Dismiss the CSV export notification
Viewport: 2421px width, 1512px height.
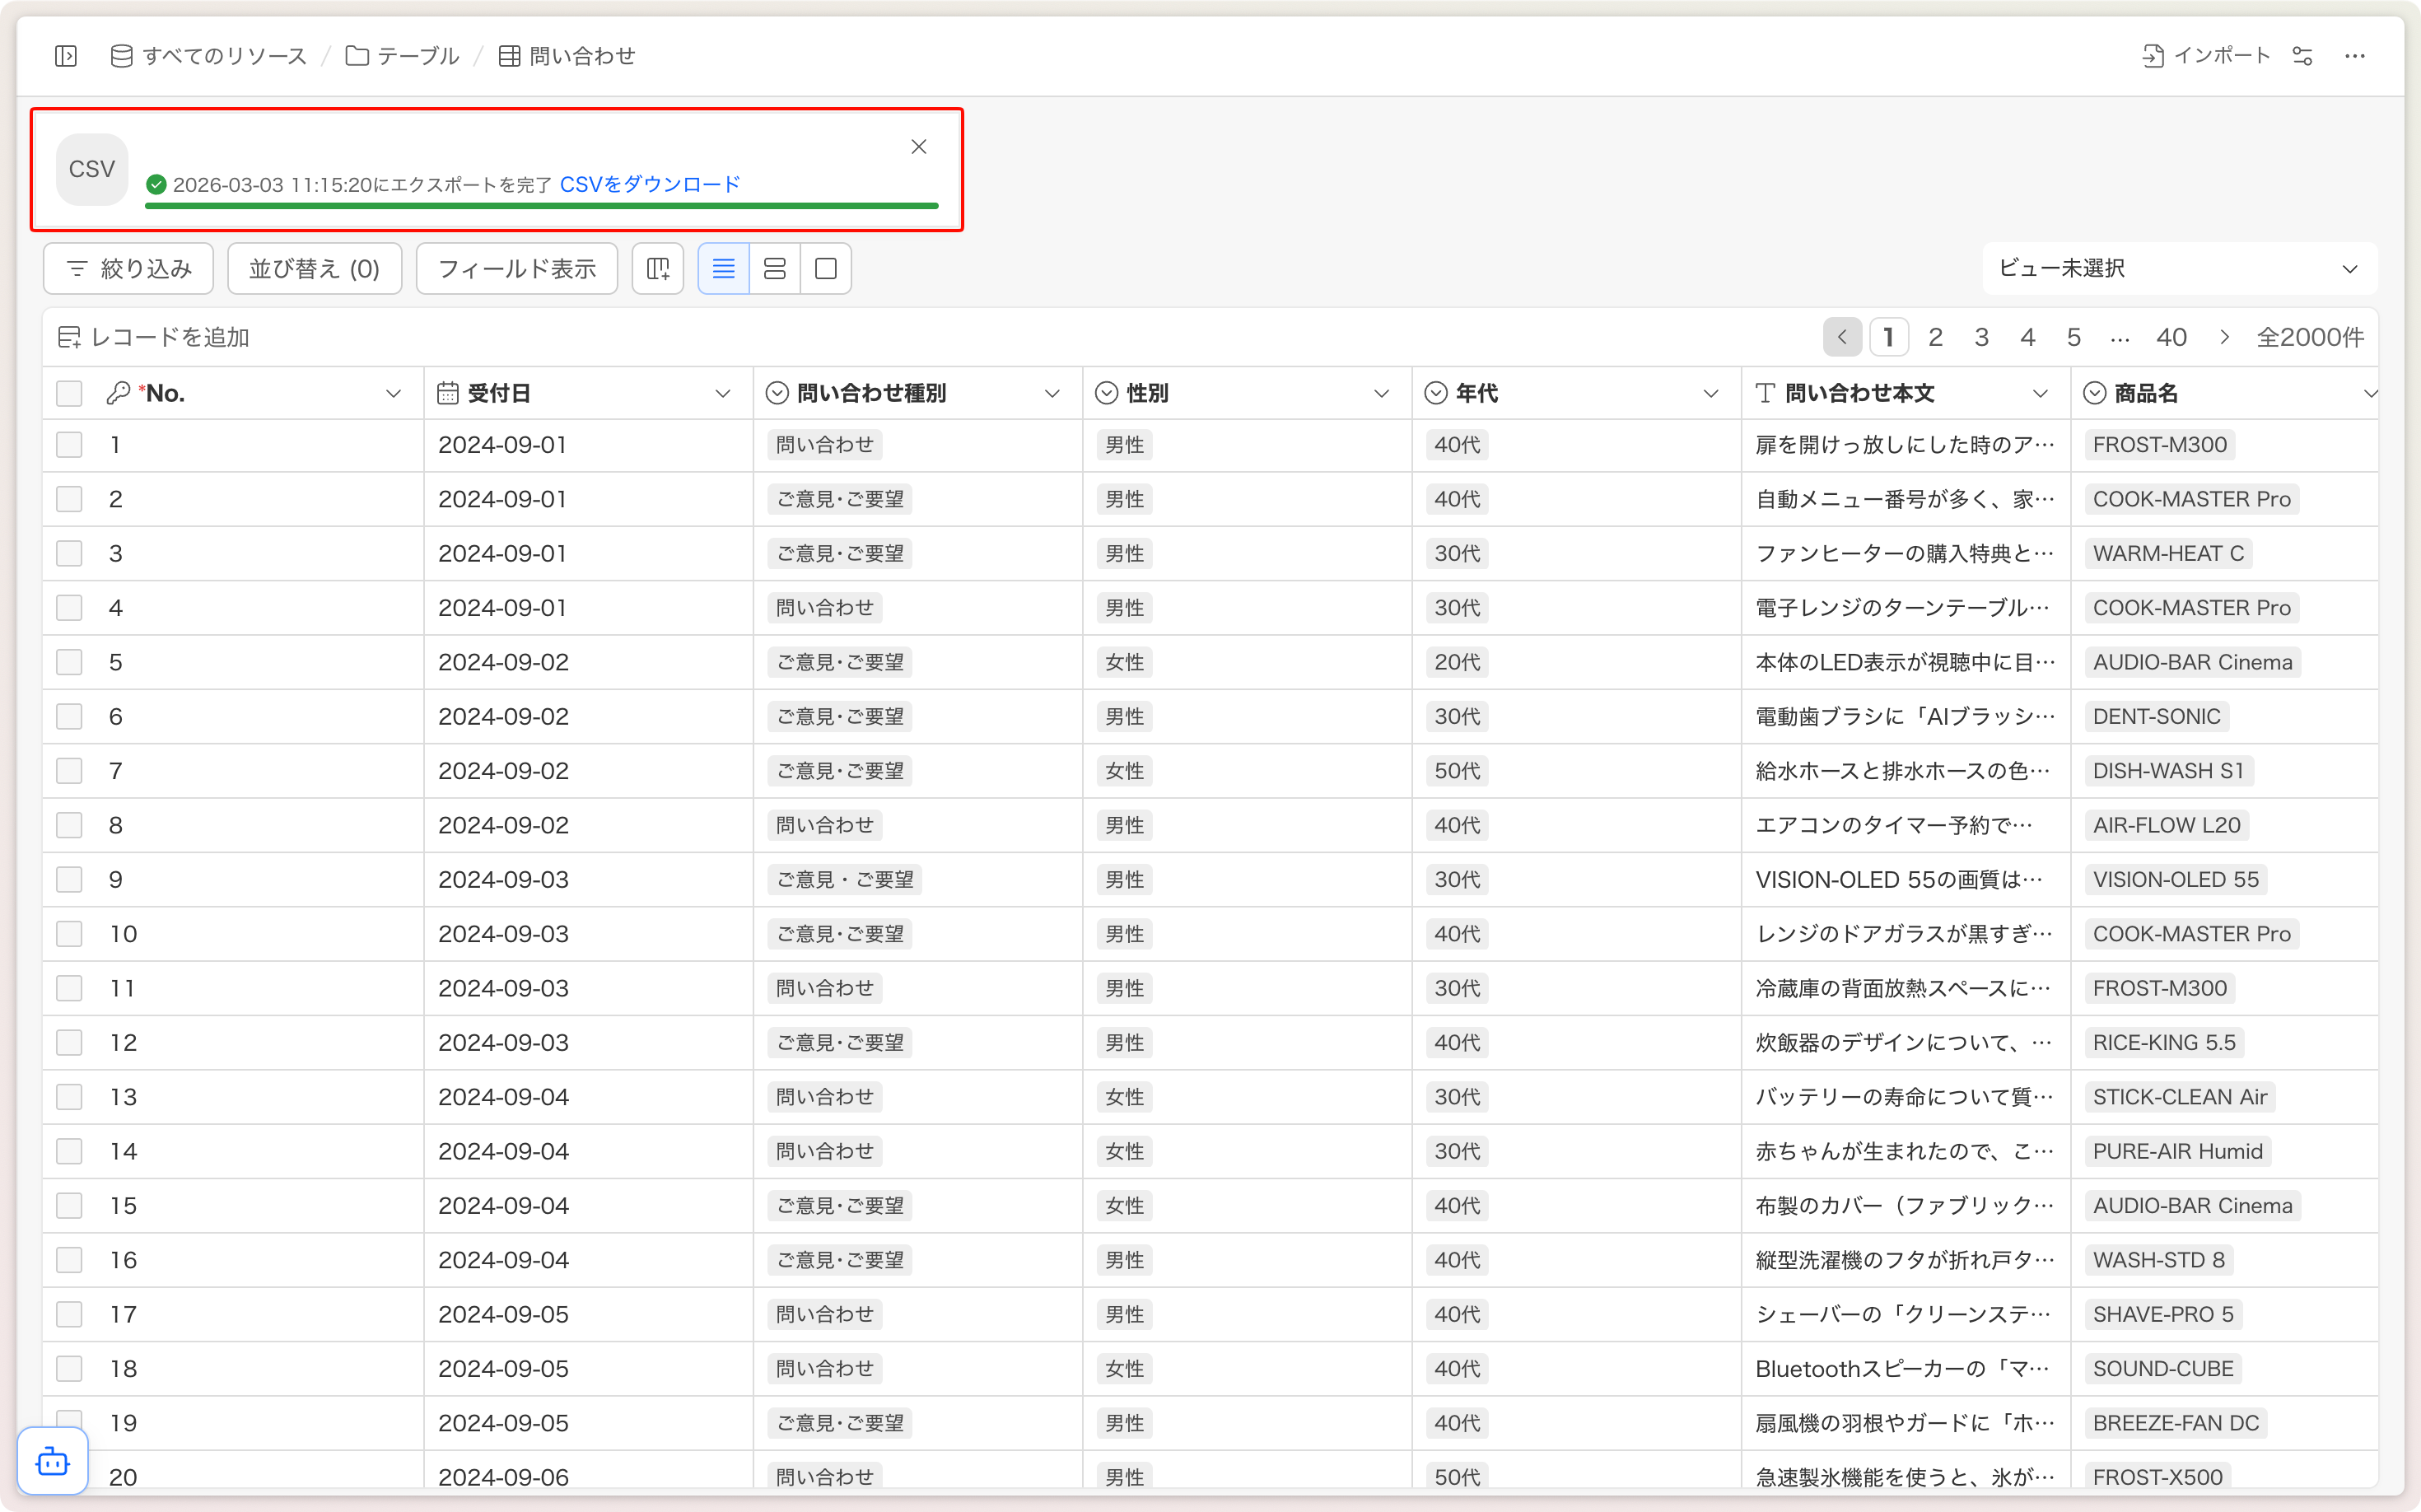918,147
